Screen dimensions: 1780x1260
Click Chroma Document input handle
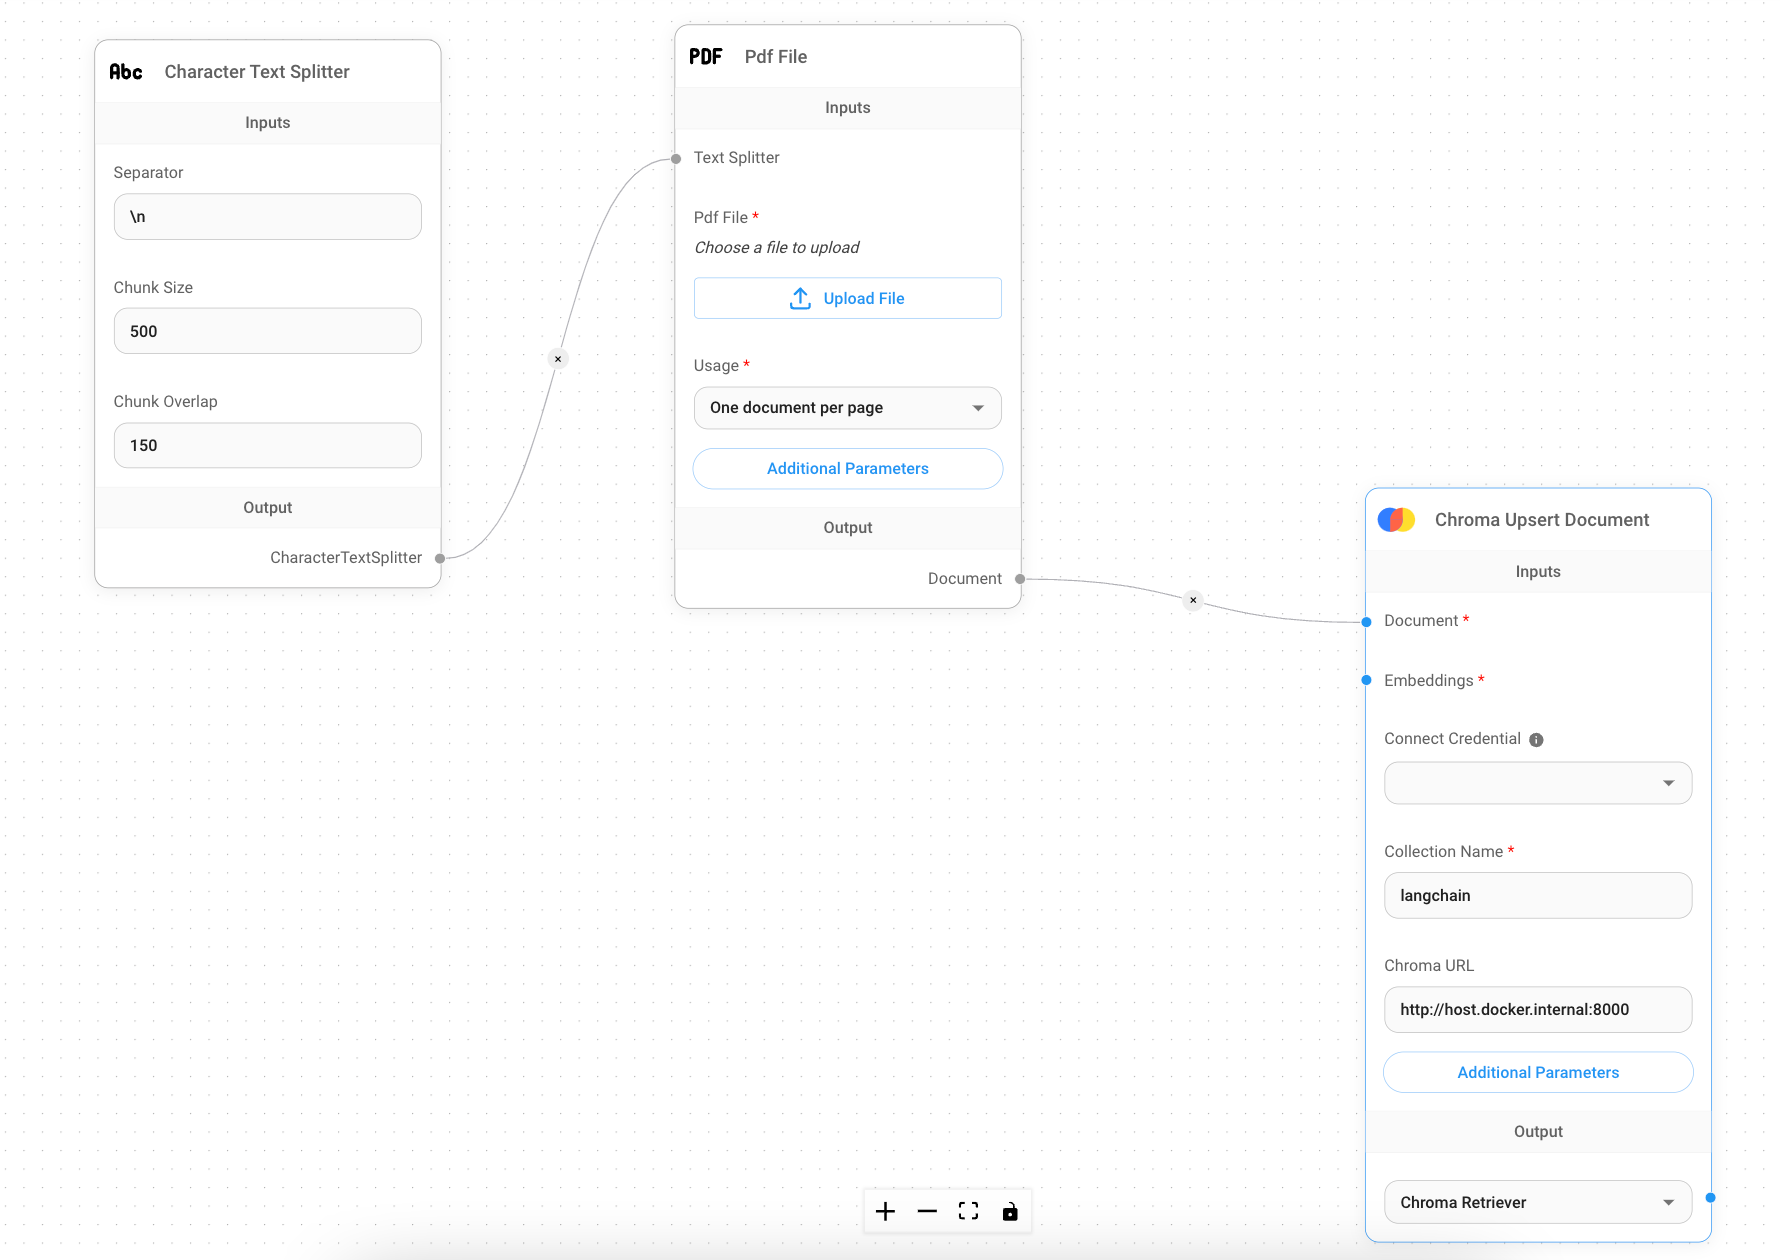pos(1366,622)
